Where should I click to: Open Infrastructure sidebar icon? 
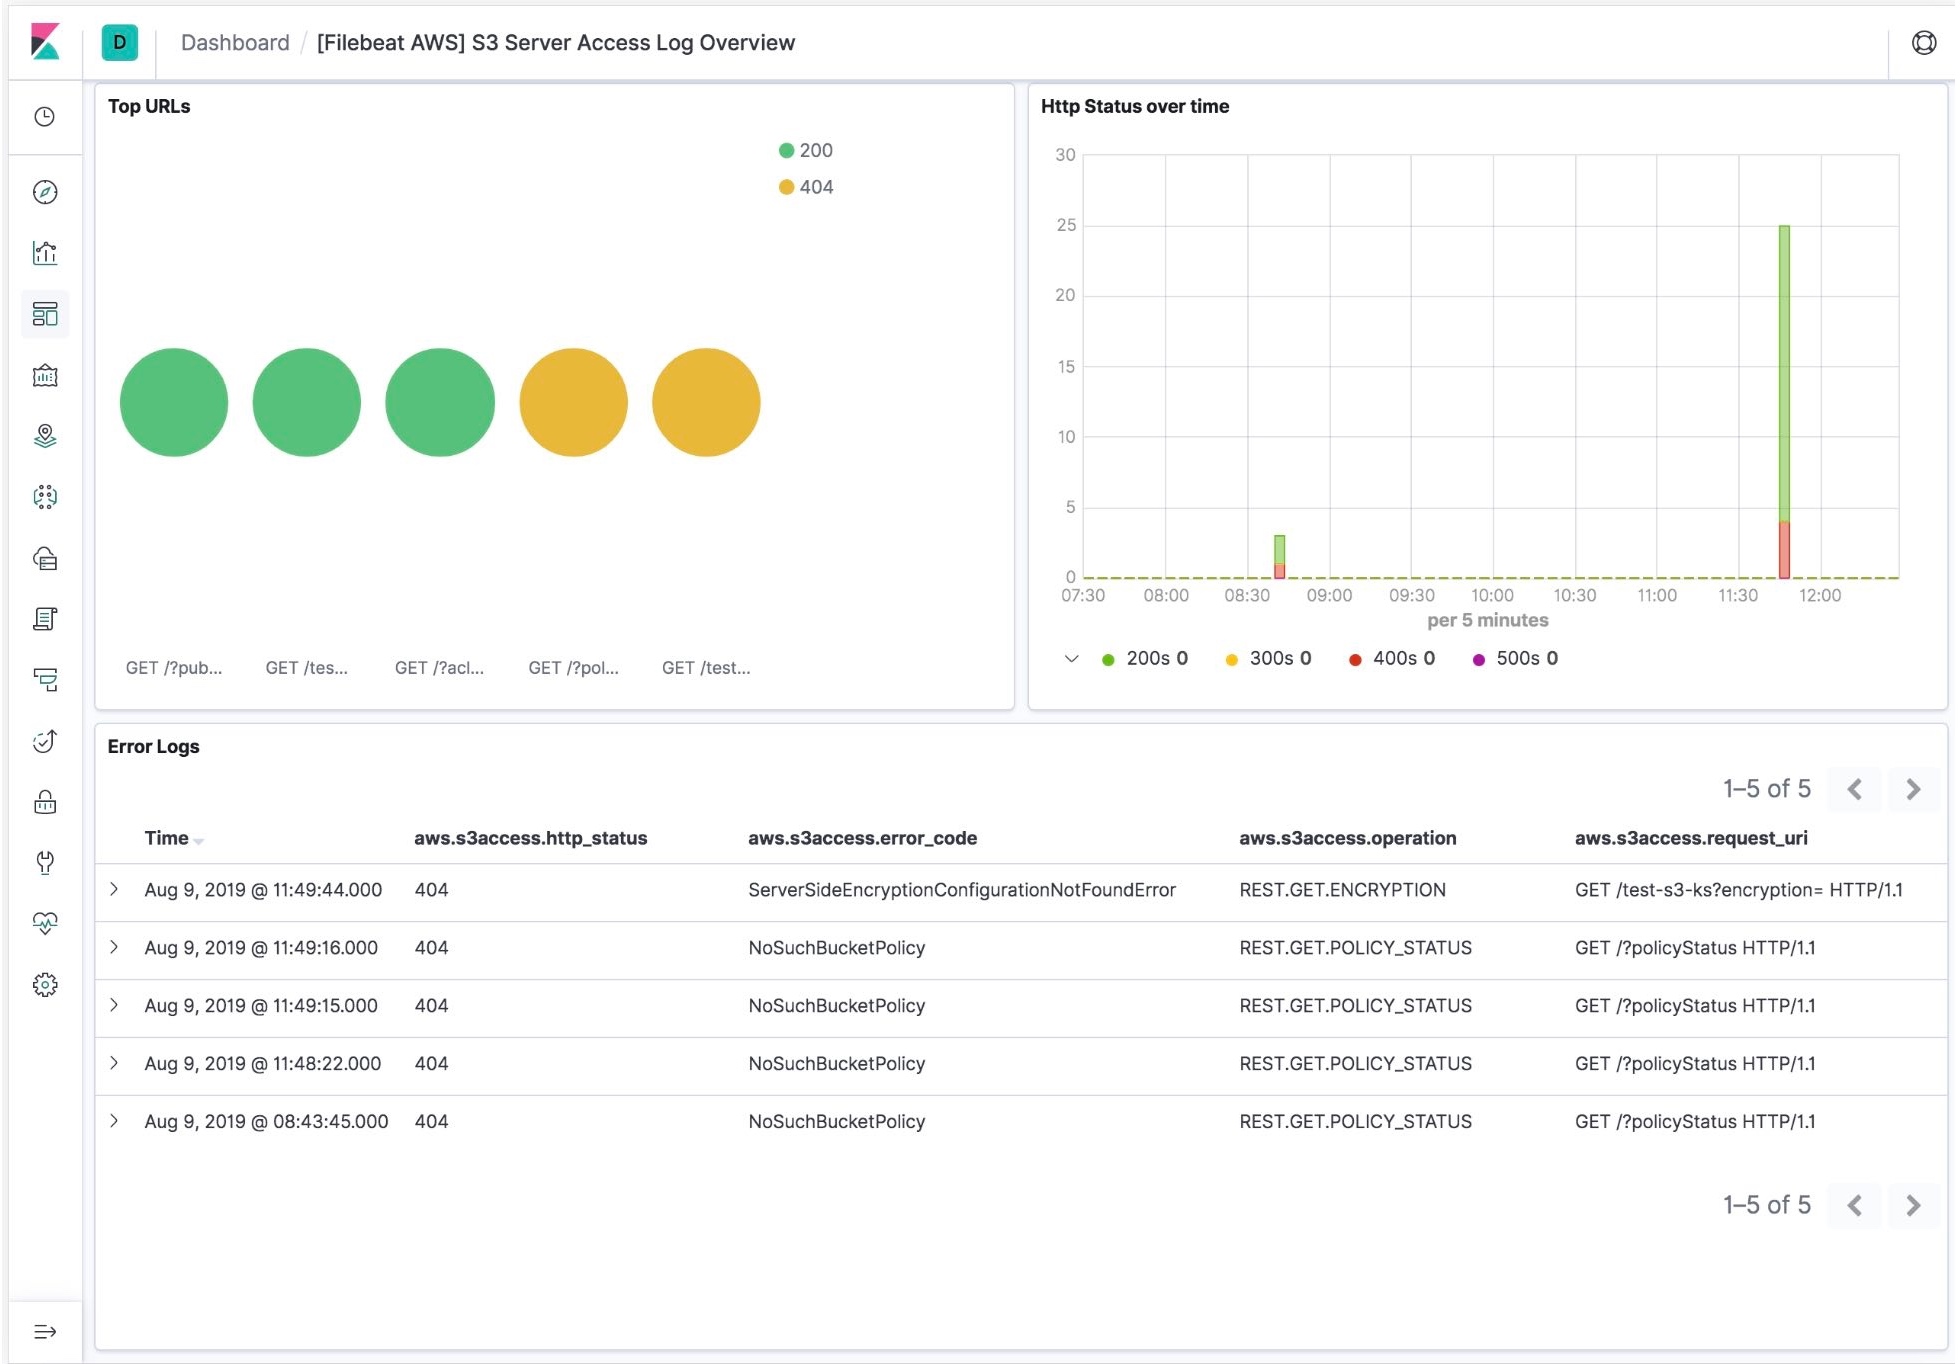tap(45, 558)
